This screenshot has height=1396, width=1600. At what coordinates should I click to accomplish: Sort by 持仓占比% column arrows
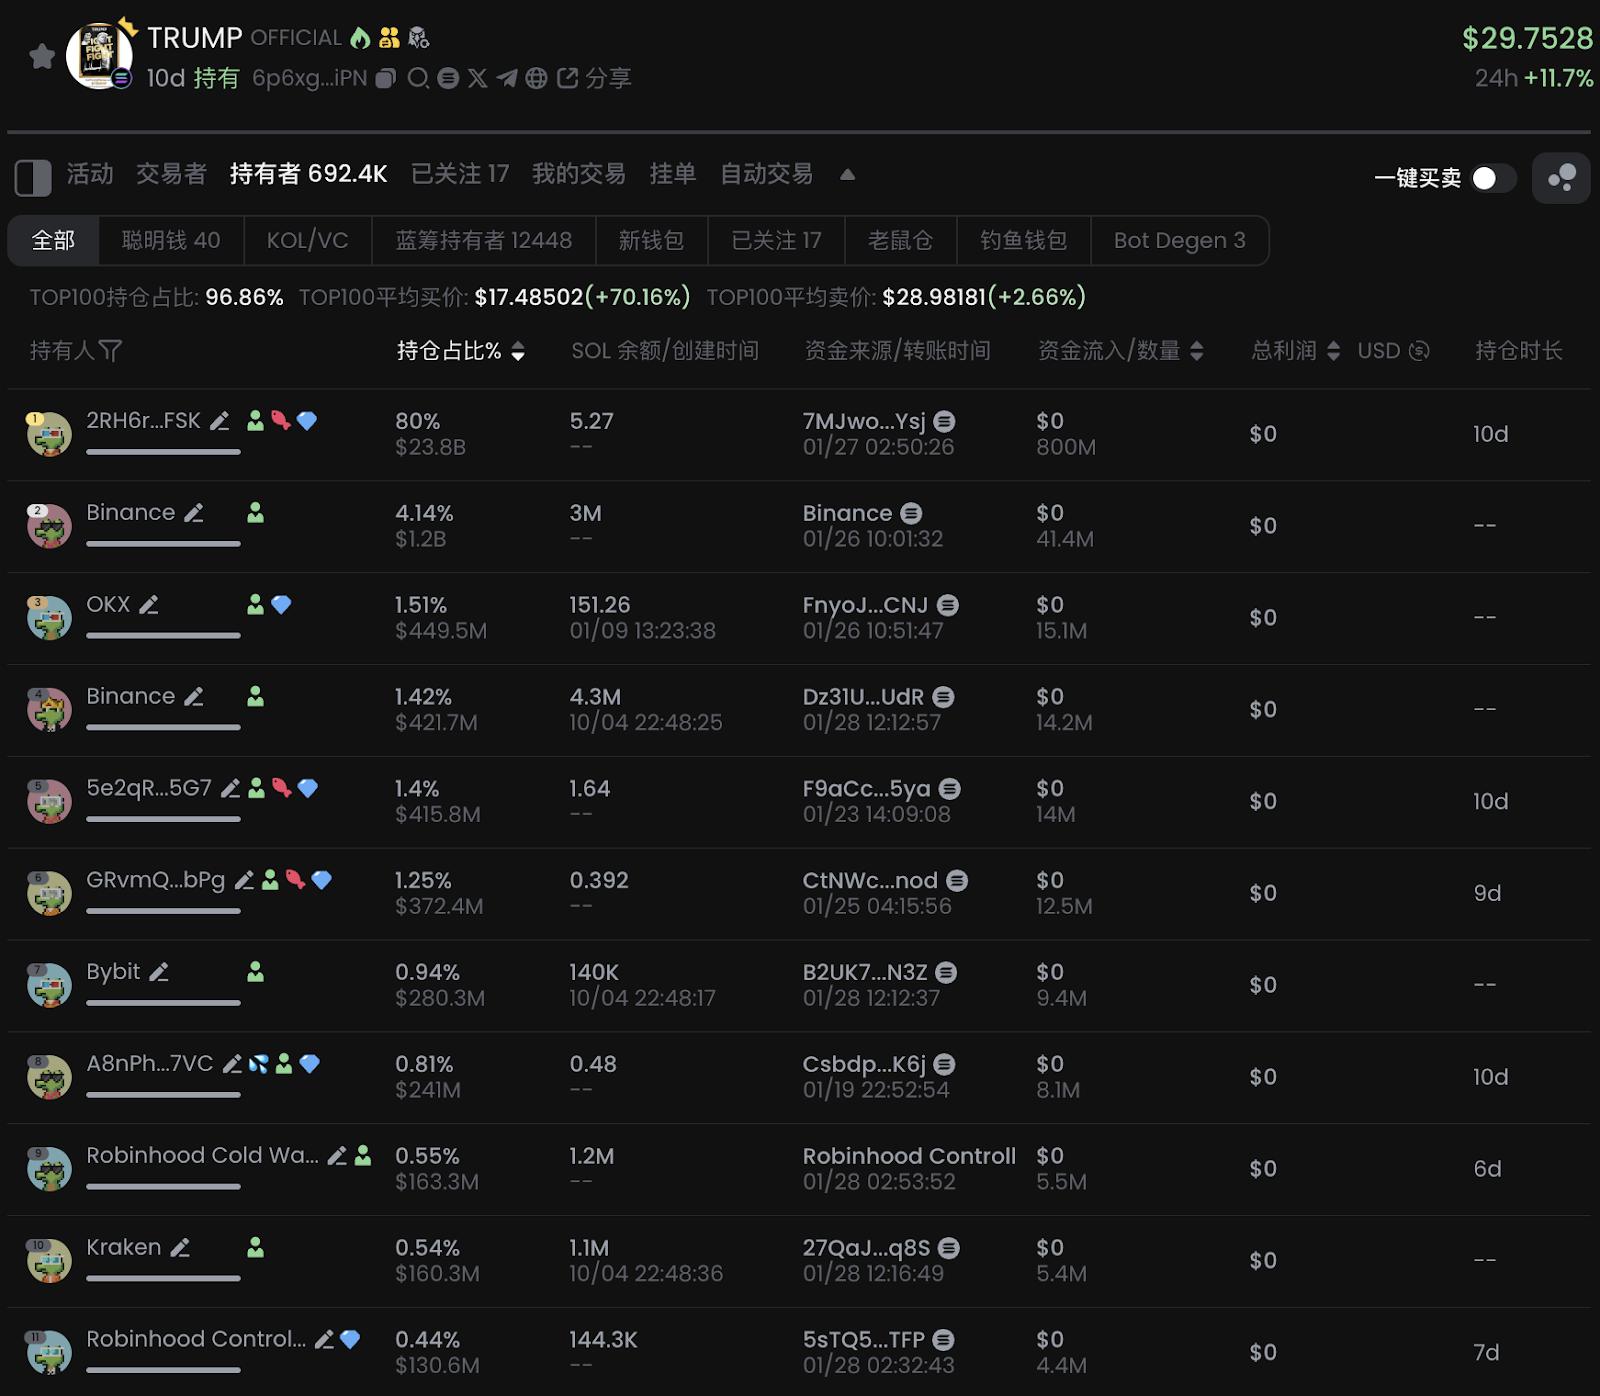[518, 351]
